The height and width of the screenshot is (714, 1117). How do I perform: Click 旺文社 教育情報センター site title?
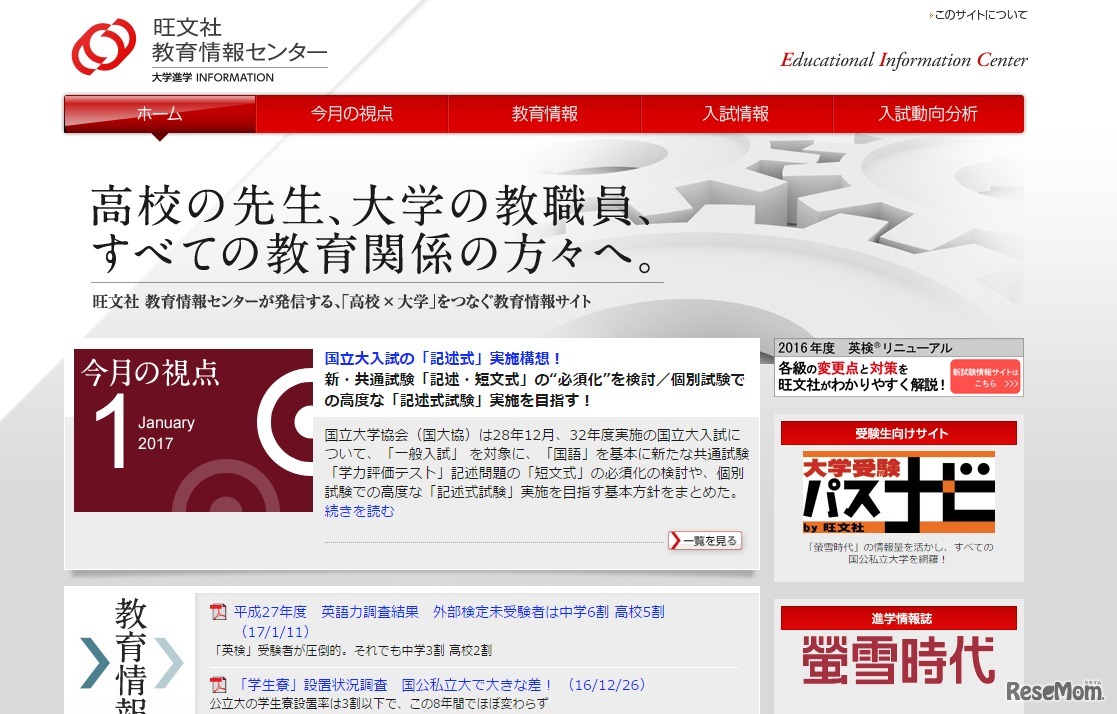click(x=239, y=40)
